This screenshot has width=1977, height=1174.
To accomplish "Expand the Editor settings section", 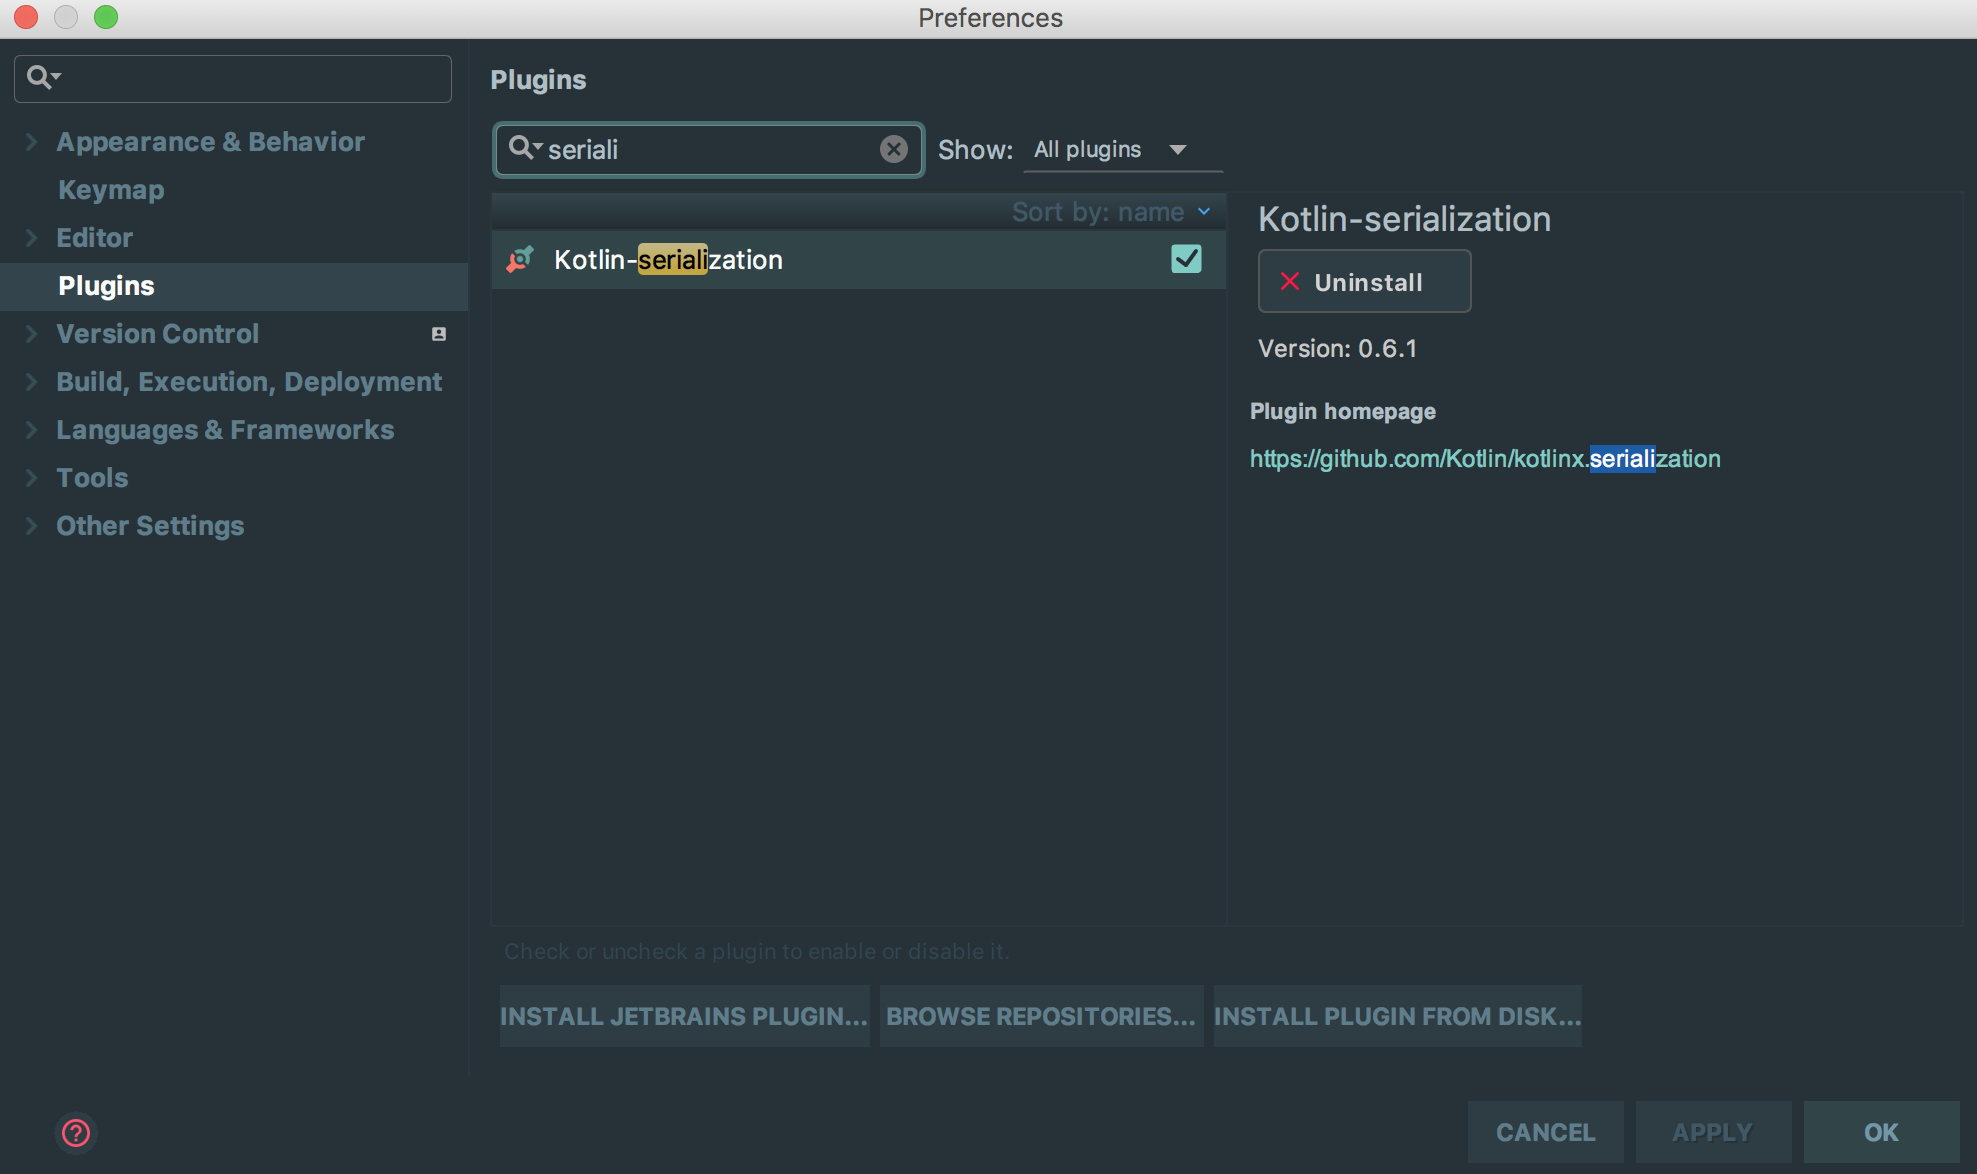I will point(31,238).
